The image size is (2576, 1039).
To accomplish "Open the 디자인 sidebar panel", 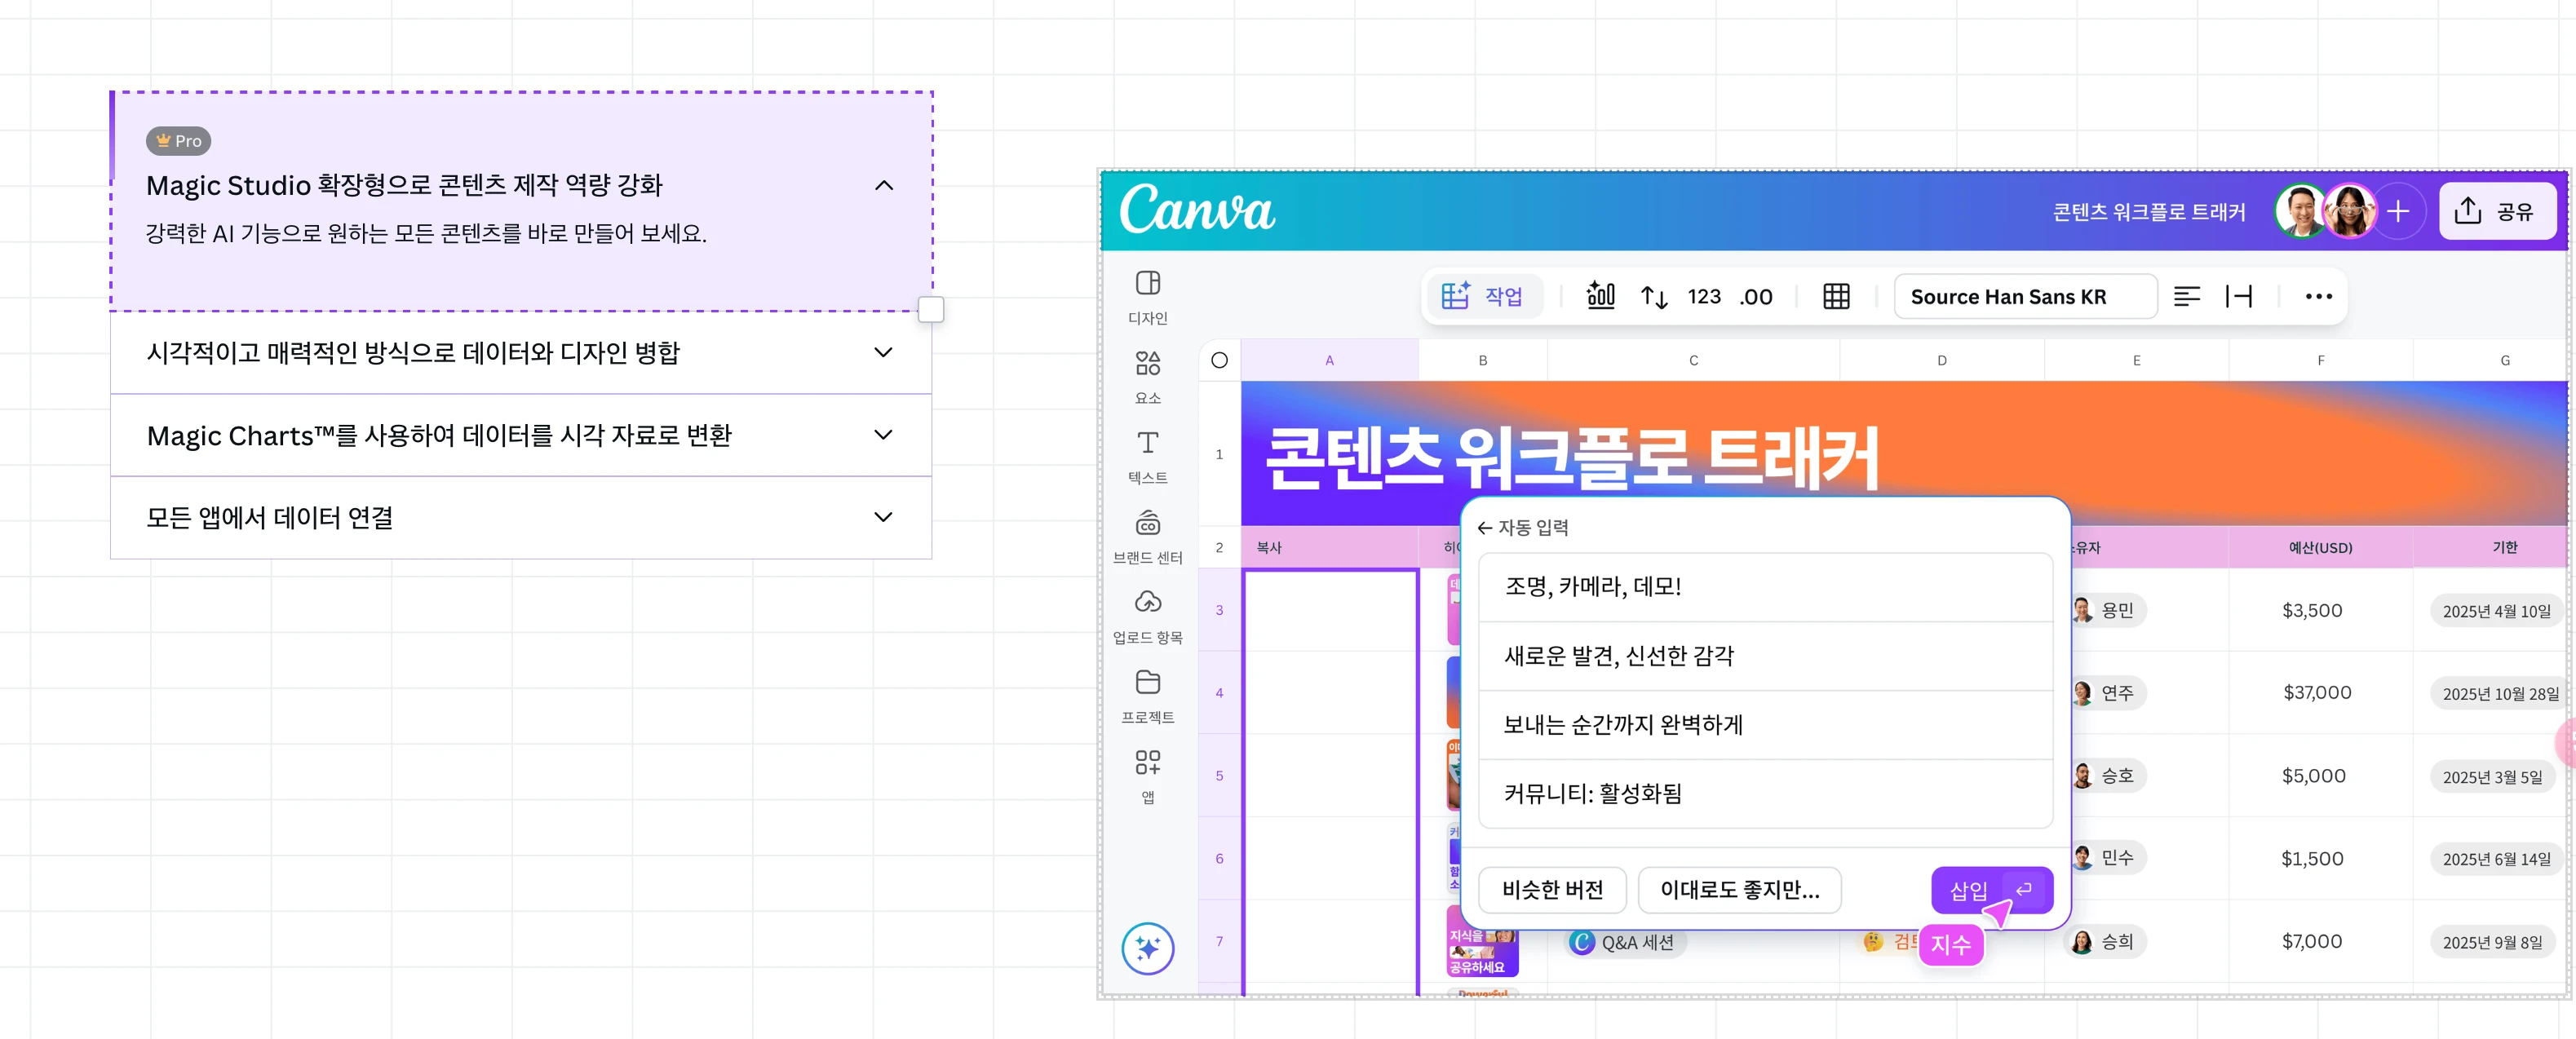I will [x=1148, y=297].
